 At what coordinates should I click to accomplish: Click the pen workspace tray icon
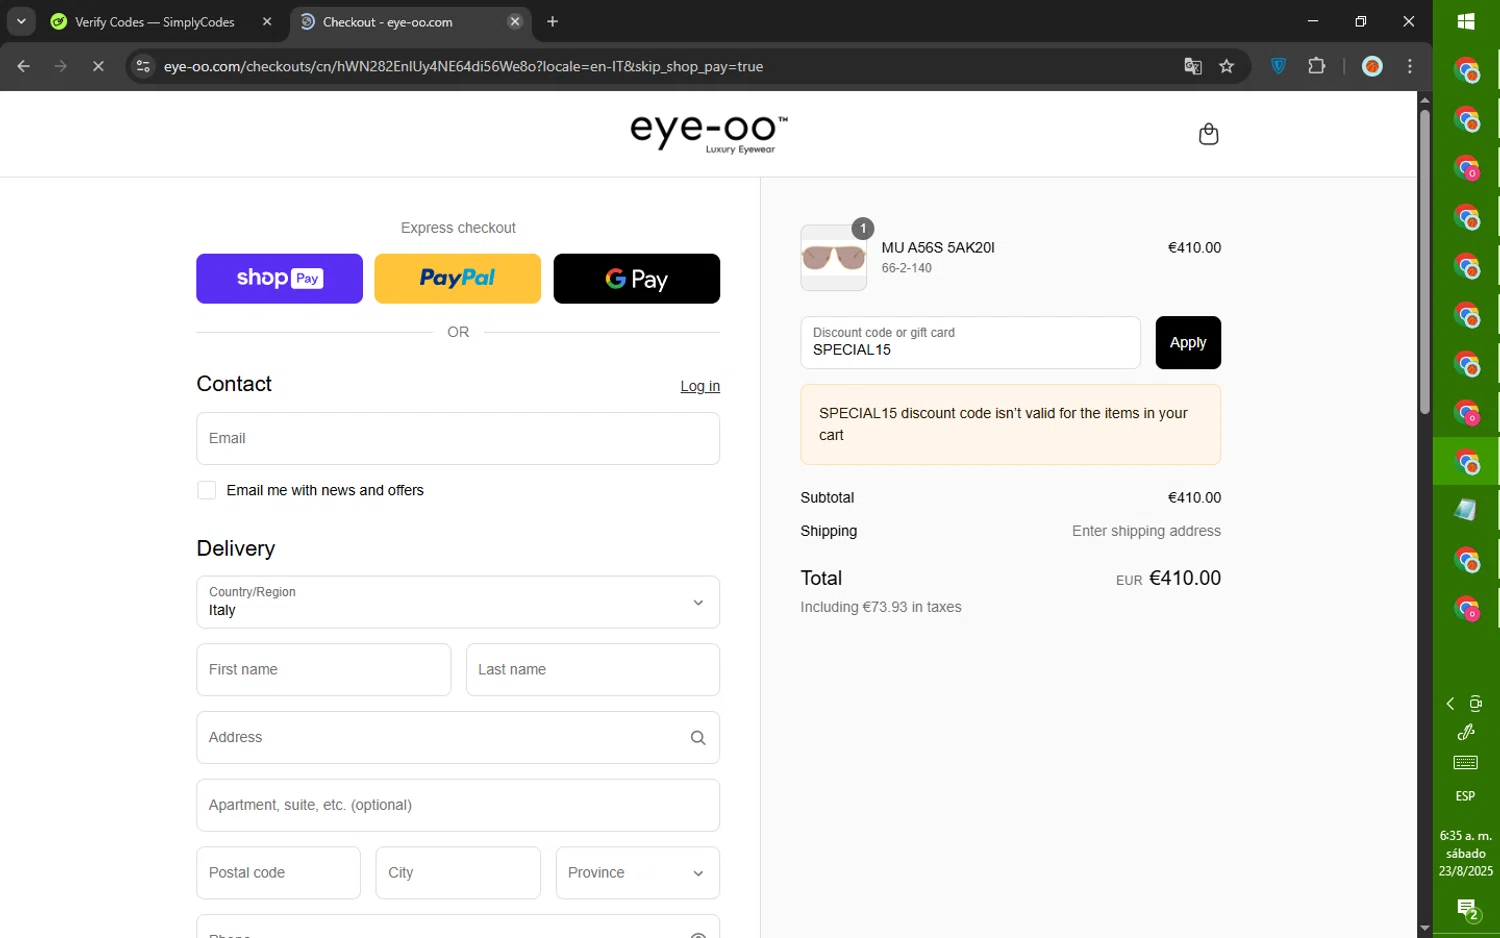pos(1466,732)
